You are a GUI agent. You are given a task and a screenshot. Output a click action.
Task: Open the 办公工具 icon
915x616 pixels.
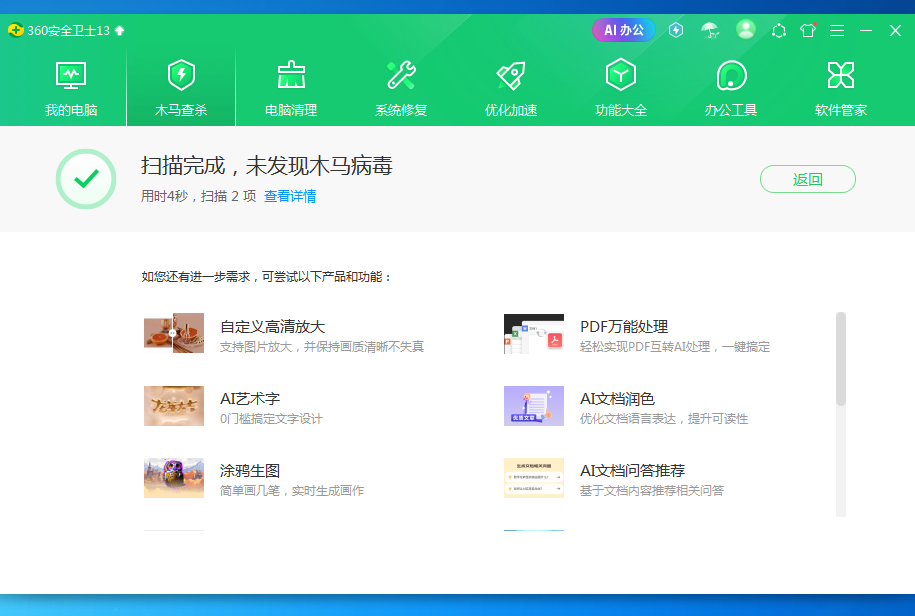tap(731, 75)
